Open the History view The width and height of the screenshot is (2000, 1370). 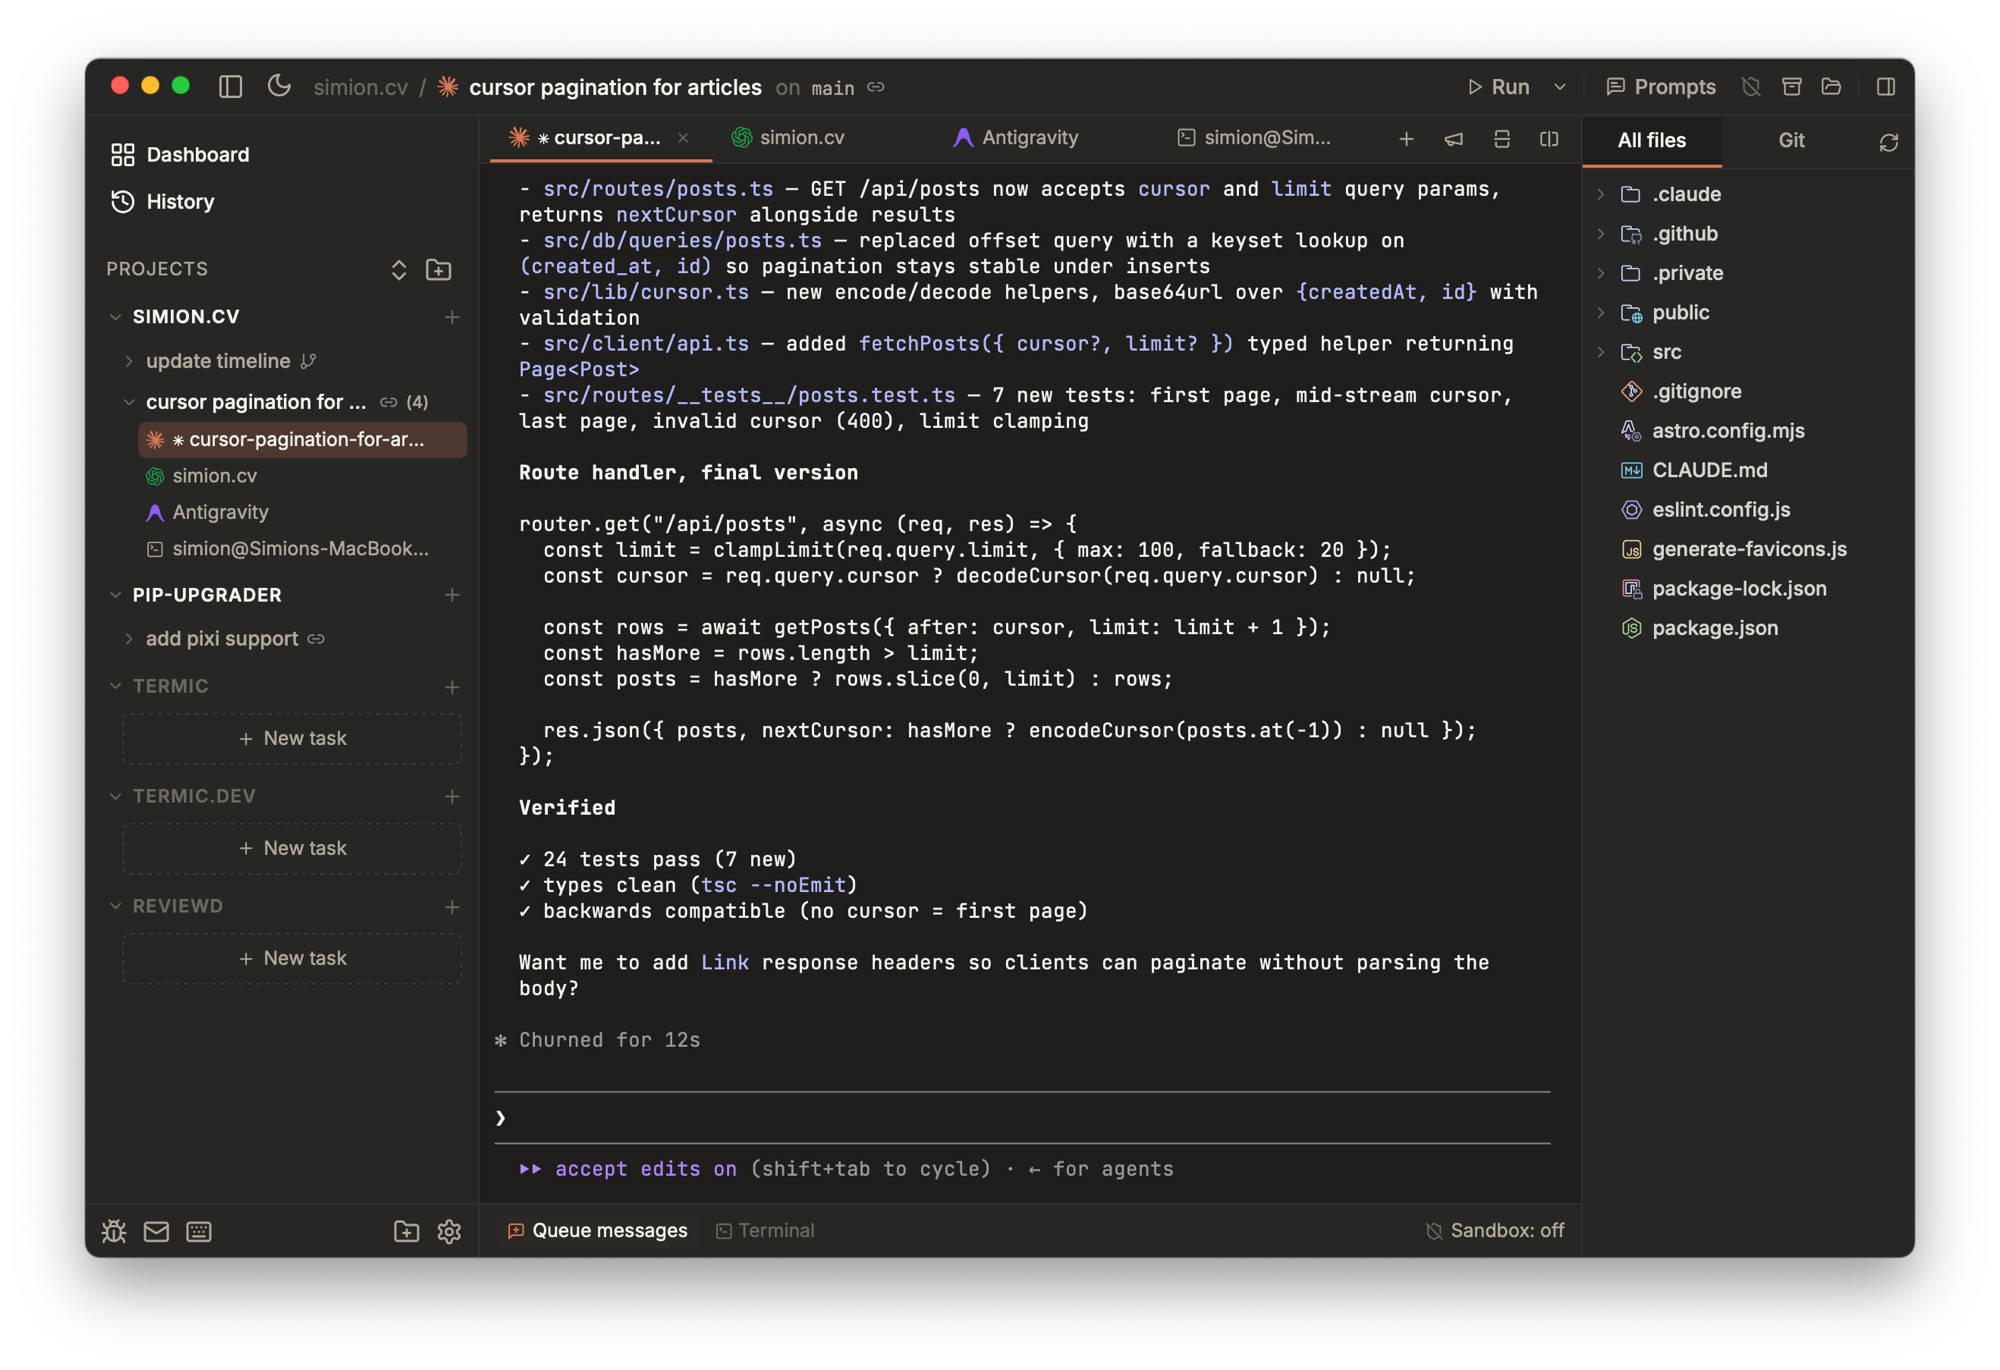[x=162, y=201]
